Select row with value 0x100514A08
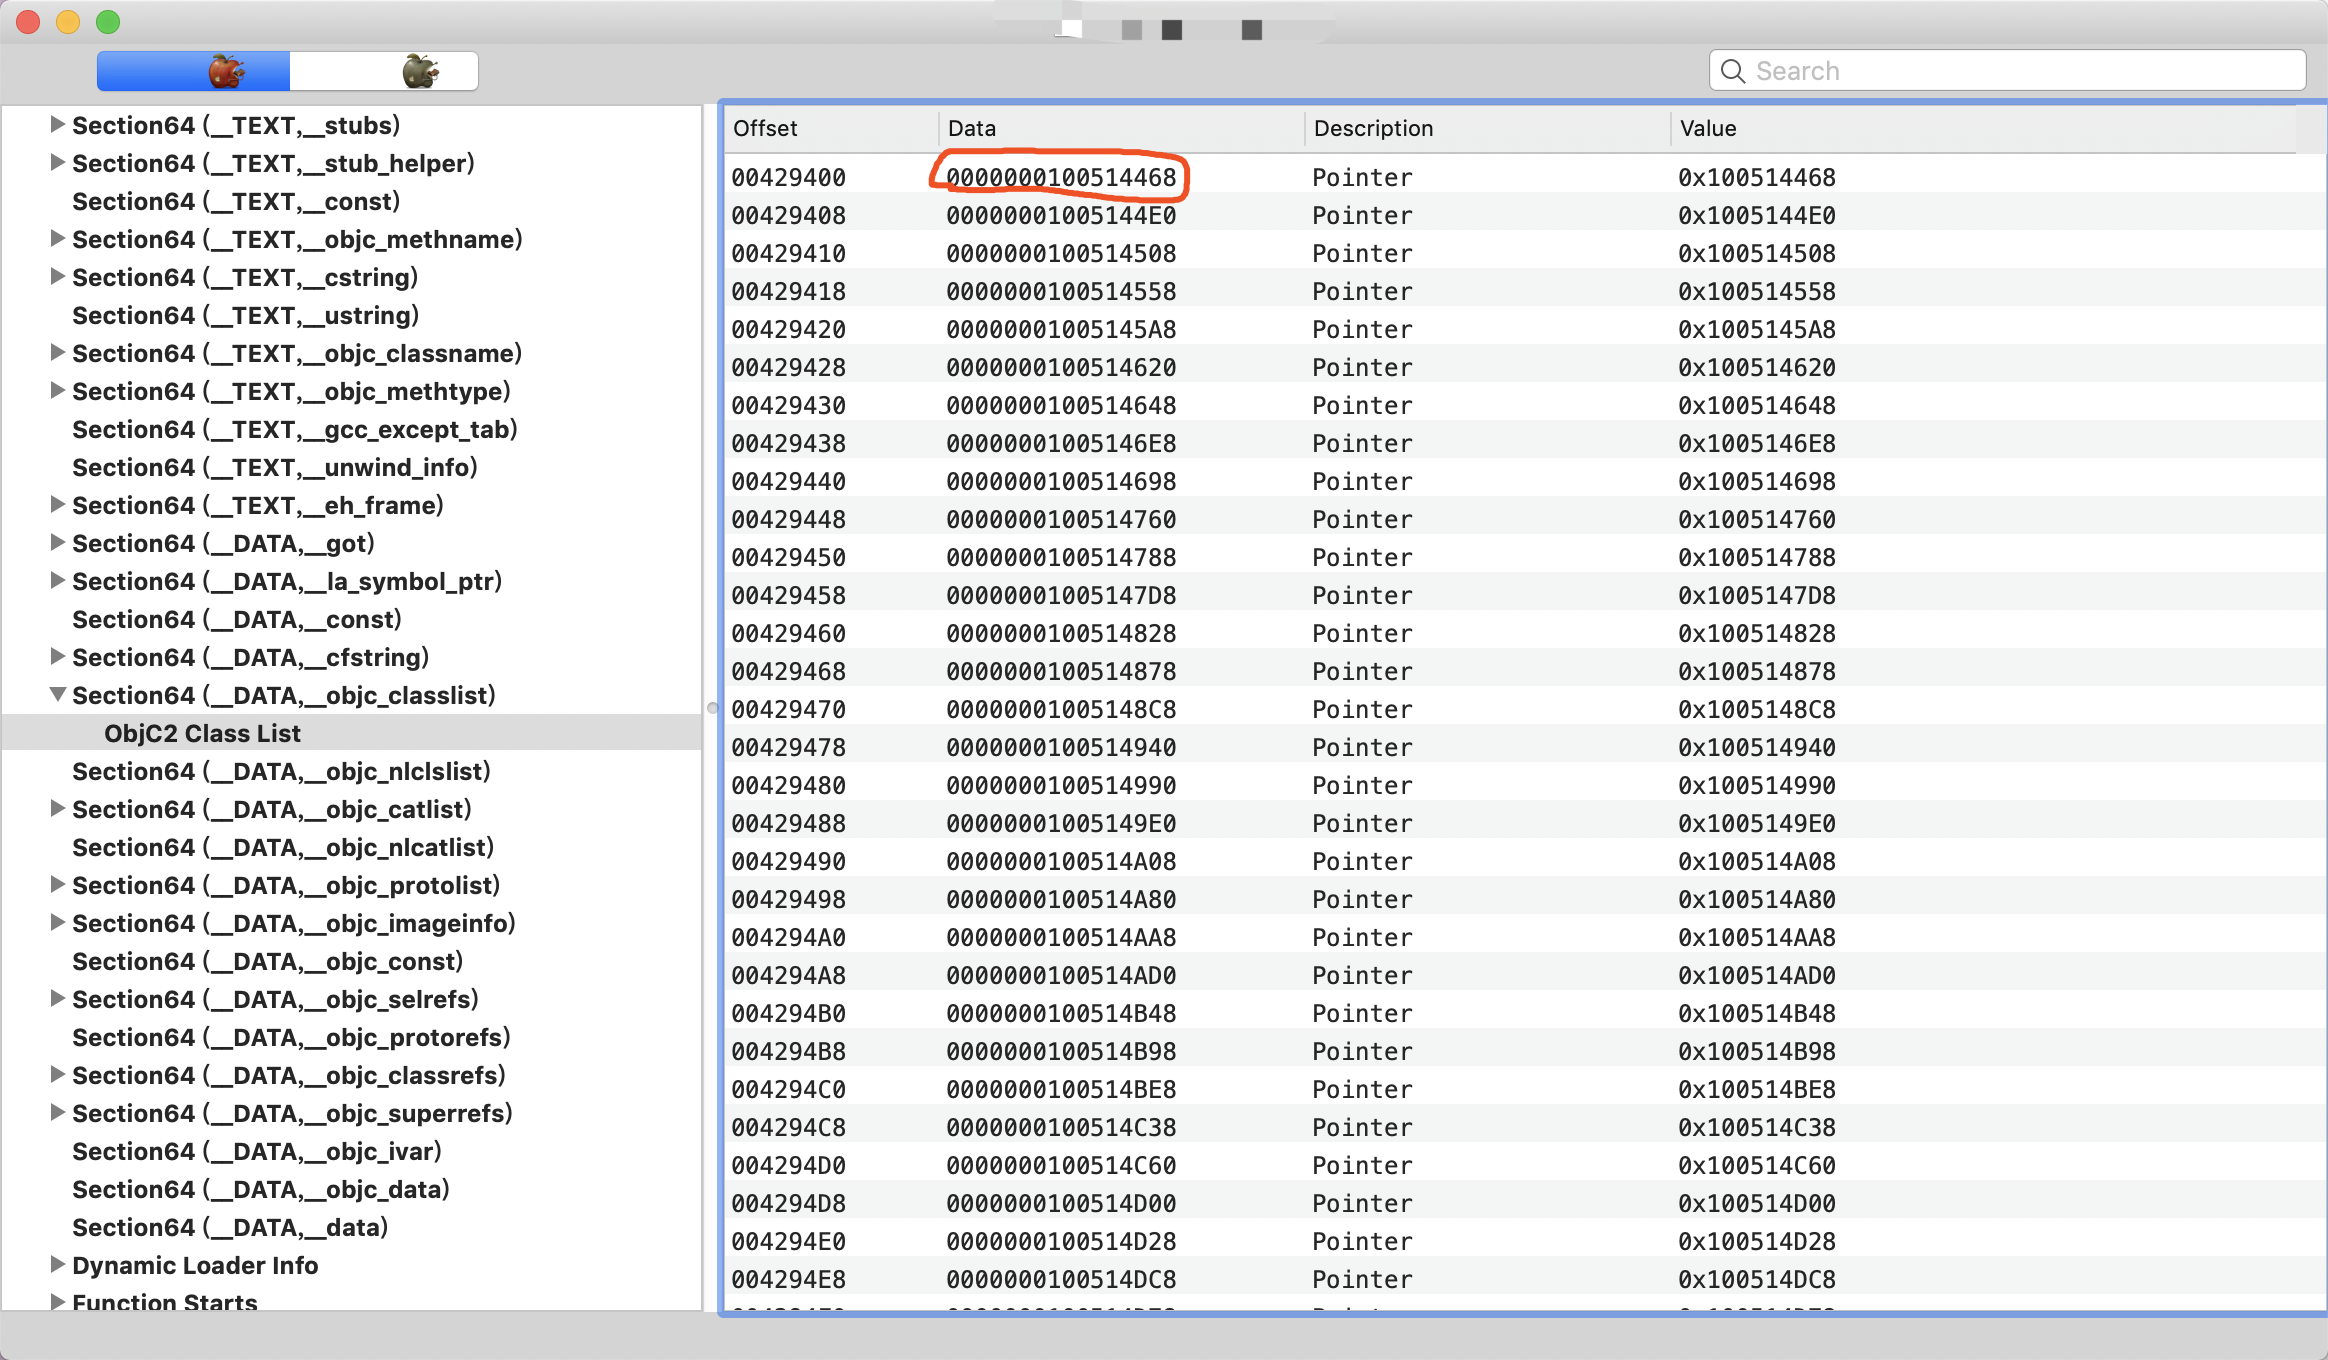Screen dimensions: 2328x1360 click(1756, 861)
